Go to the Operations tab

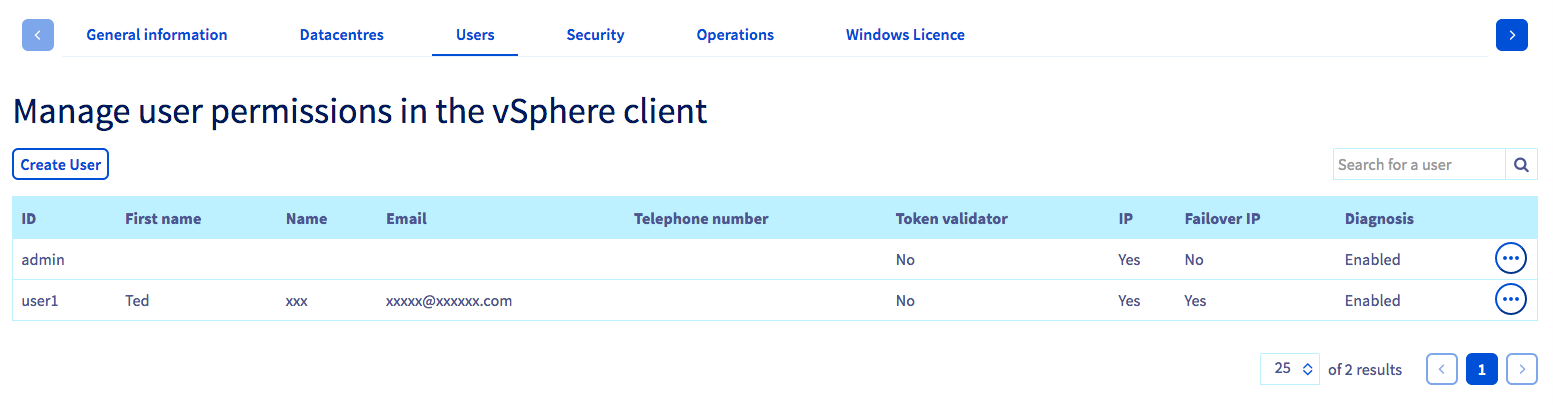pos(735,35)
